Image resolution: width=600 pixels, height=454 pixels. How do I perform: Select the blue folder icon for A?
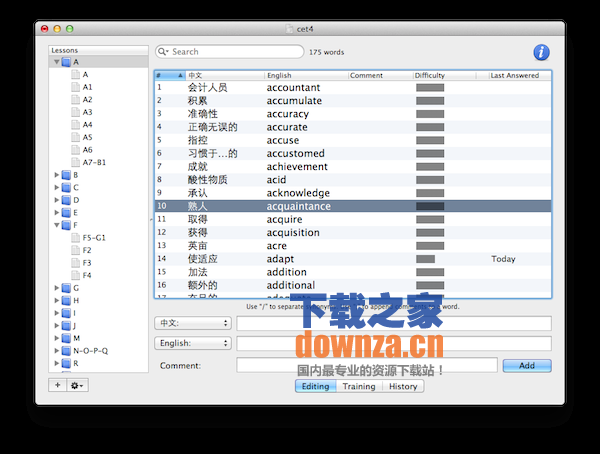pos(66,62)
